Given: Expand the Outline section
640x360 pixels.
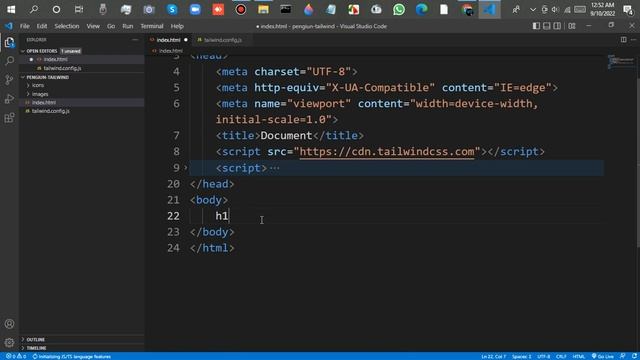Looking at the screenshot, I should point(36,340).
